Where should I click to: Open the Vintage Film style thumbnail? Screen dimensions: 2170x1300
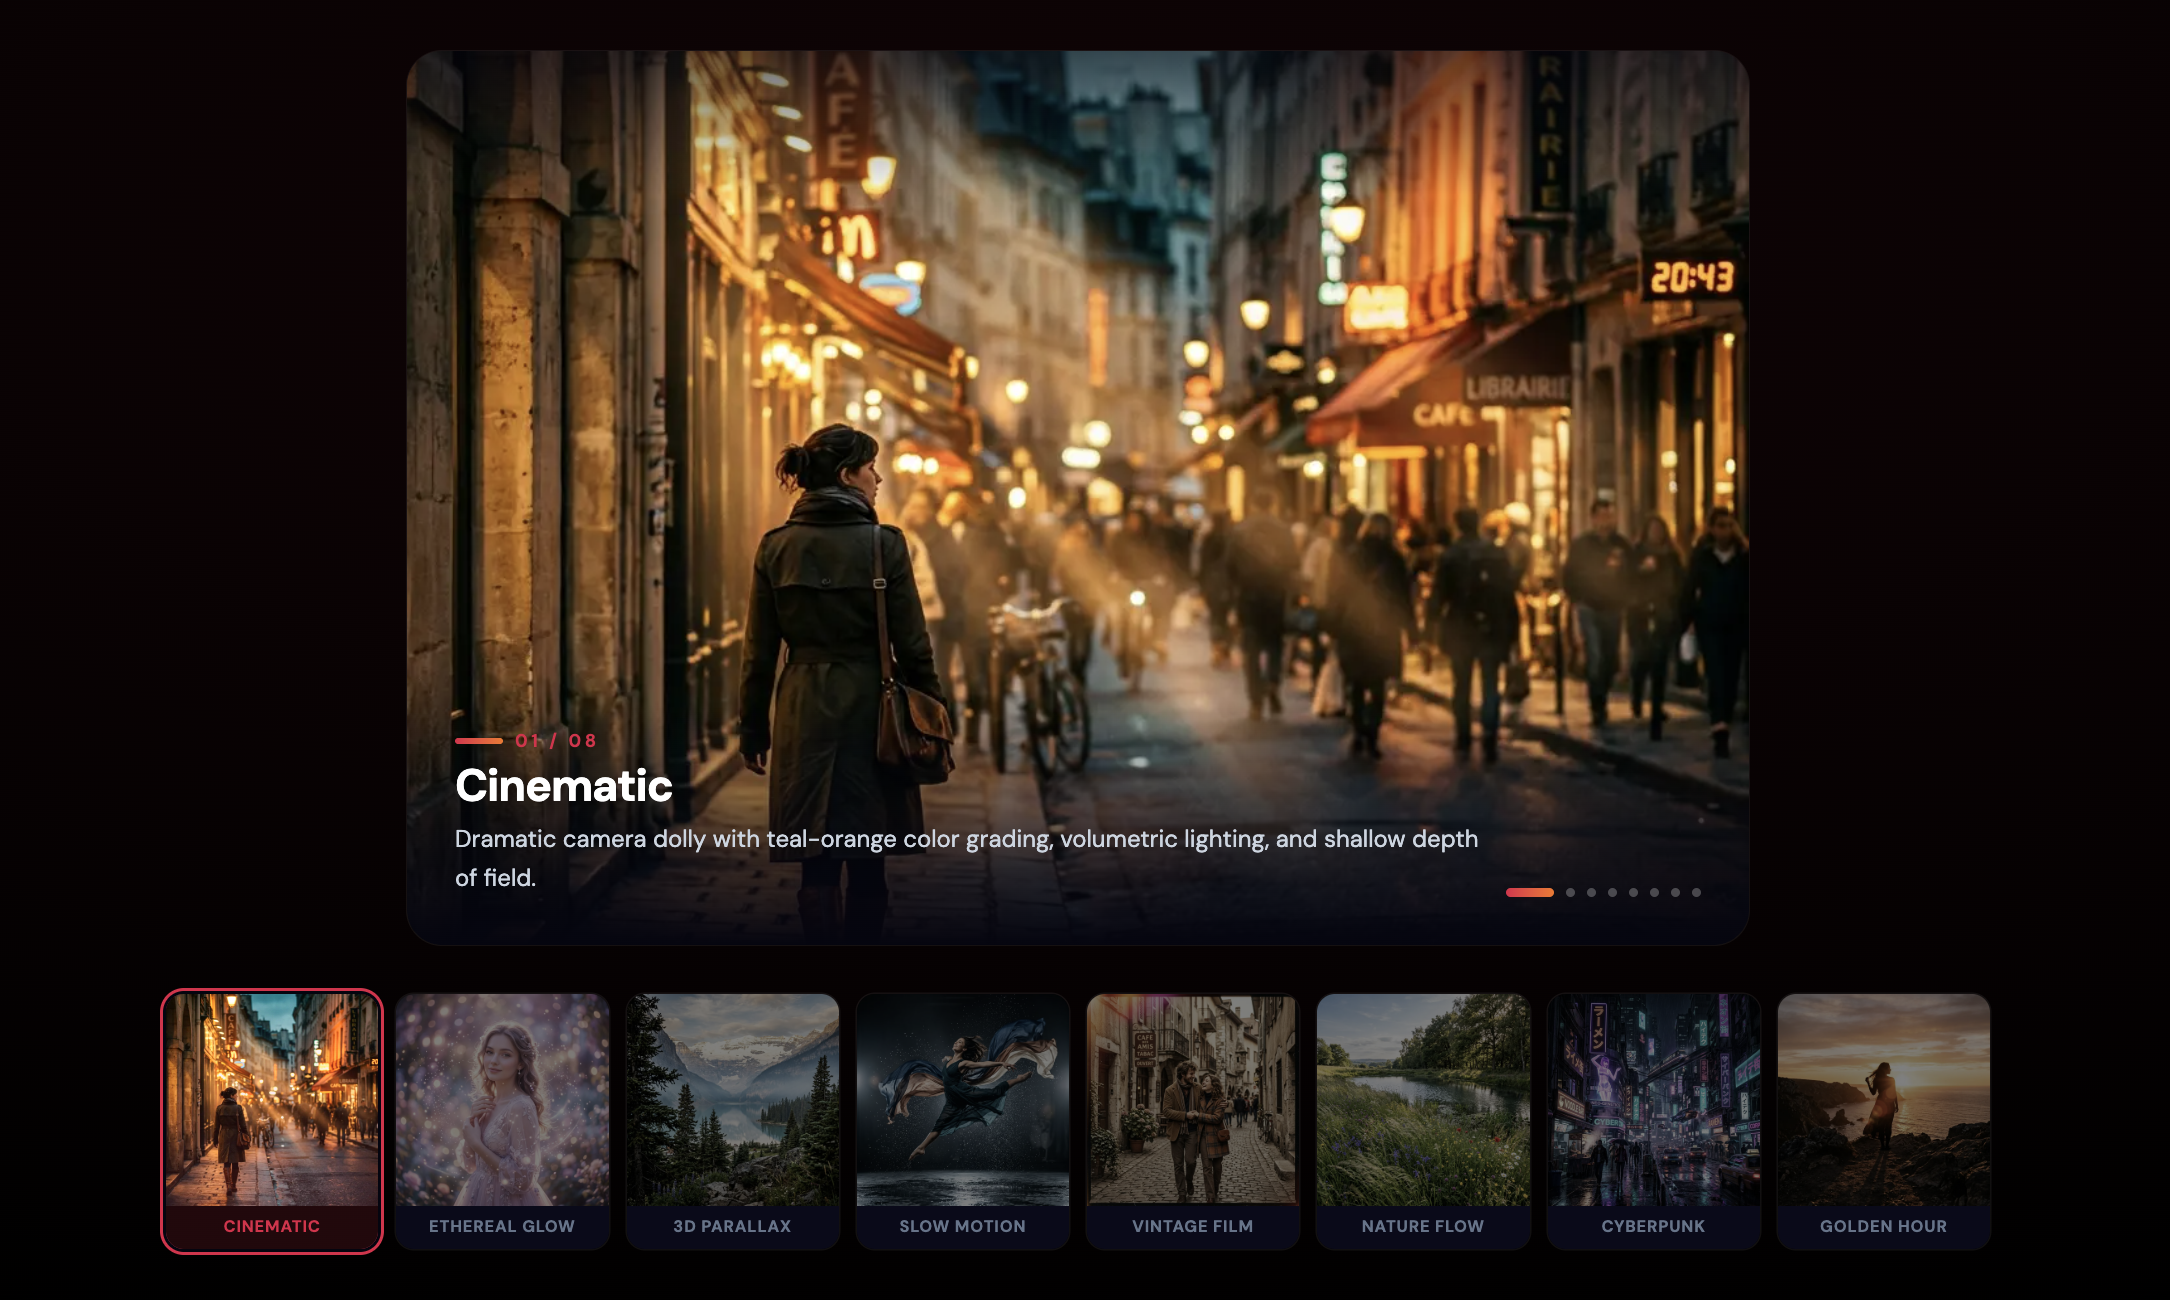(1192, 1120)
